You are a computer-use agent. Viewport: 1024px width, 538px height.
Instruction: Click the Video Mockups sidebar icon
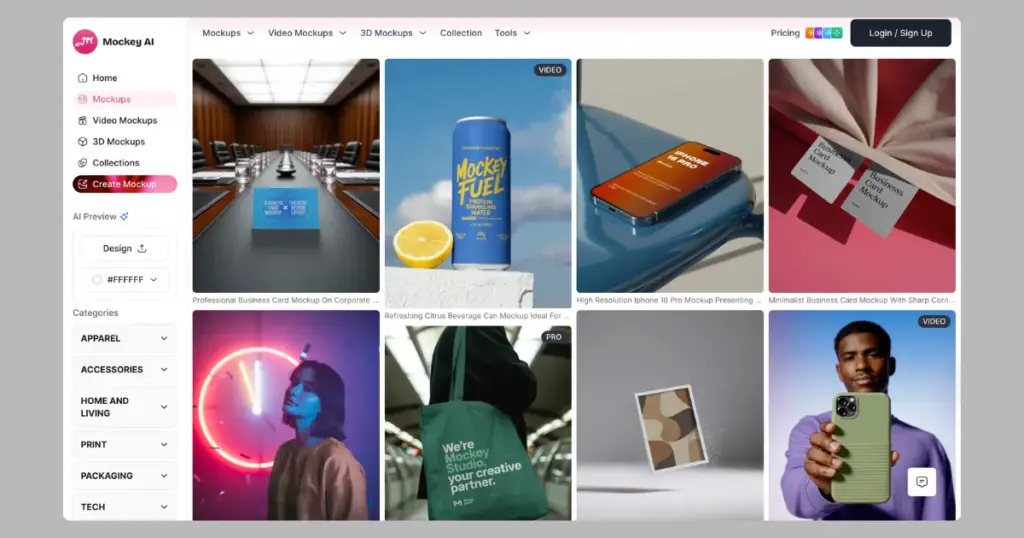point(82,120)
